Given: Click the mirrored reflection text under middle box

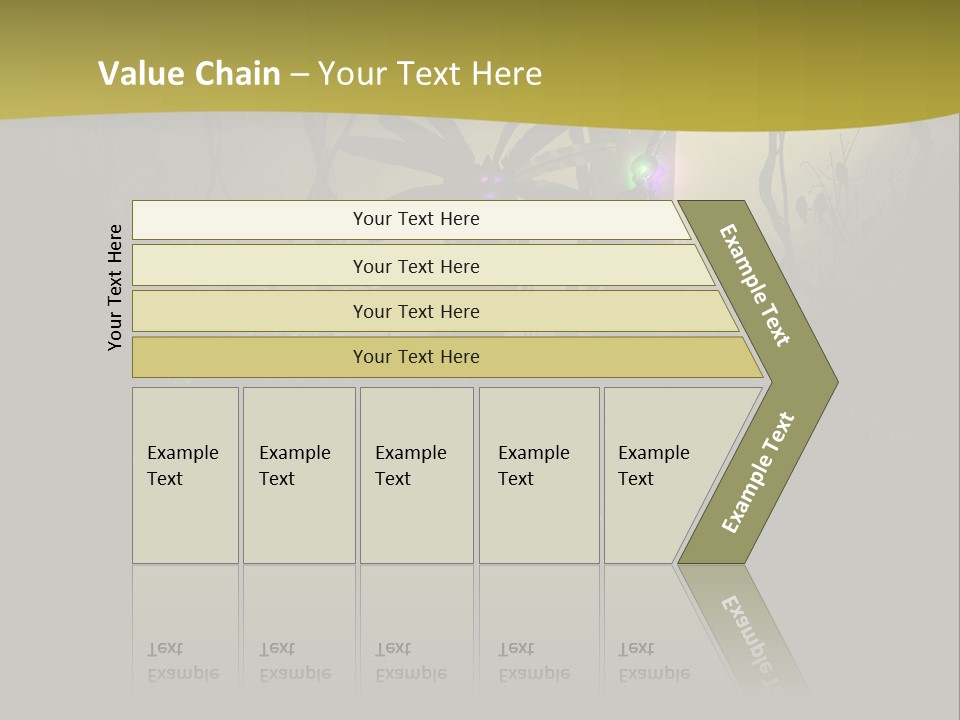Looking at the screenshot, I should click(410, 662).
